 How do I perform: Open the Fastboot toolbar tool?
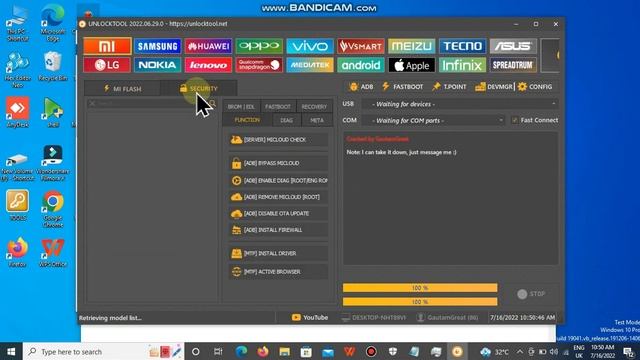(402, 87)
